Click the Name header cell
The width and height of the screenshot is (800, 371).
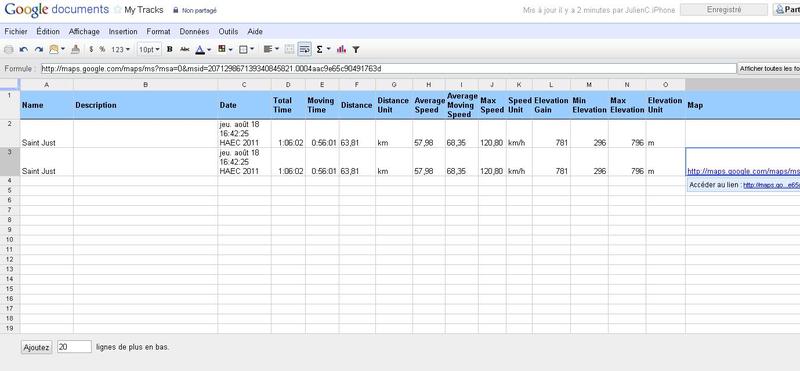coord(47,105)
